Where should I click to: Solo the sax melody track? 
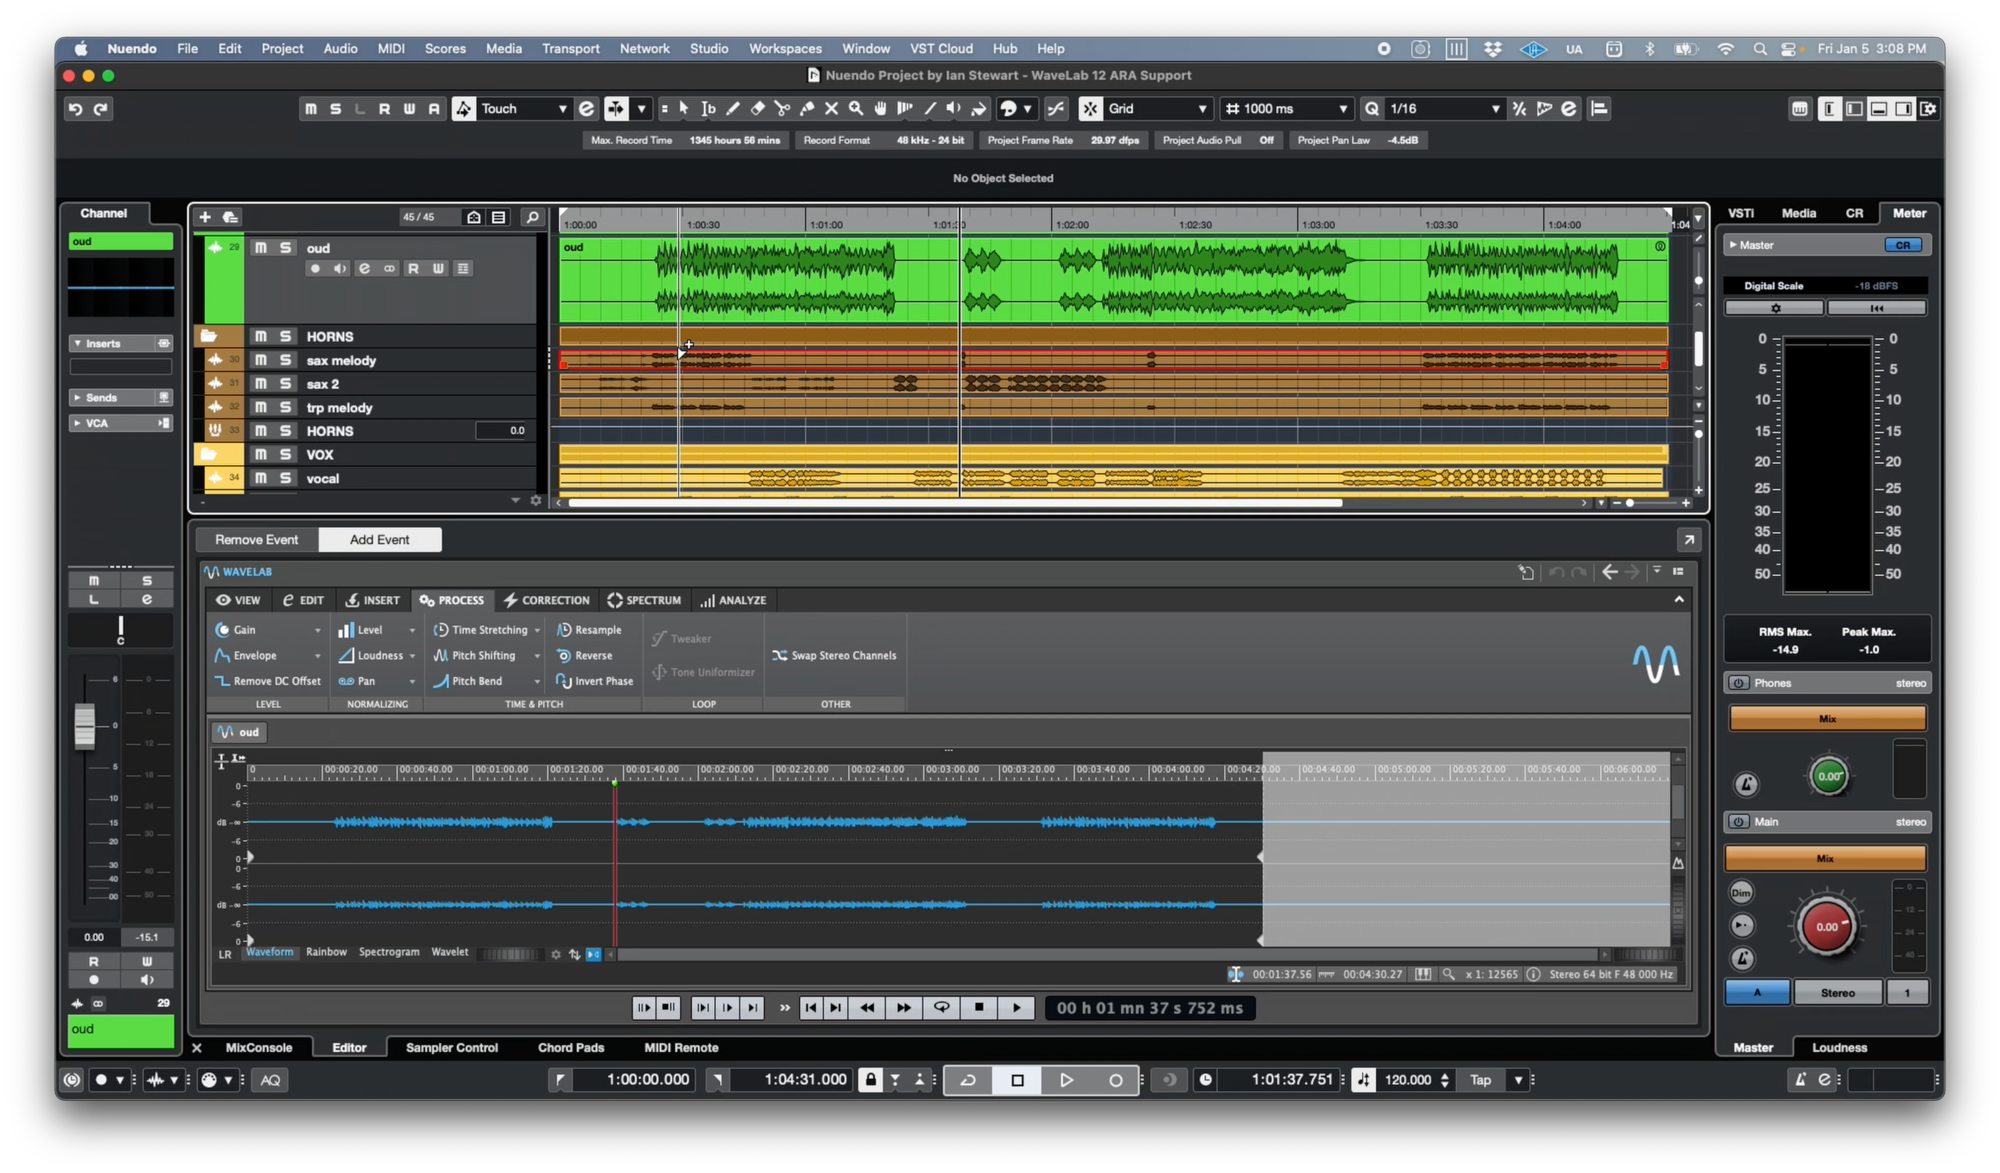point(285,360)
